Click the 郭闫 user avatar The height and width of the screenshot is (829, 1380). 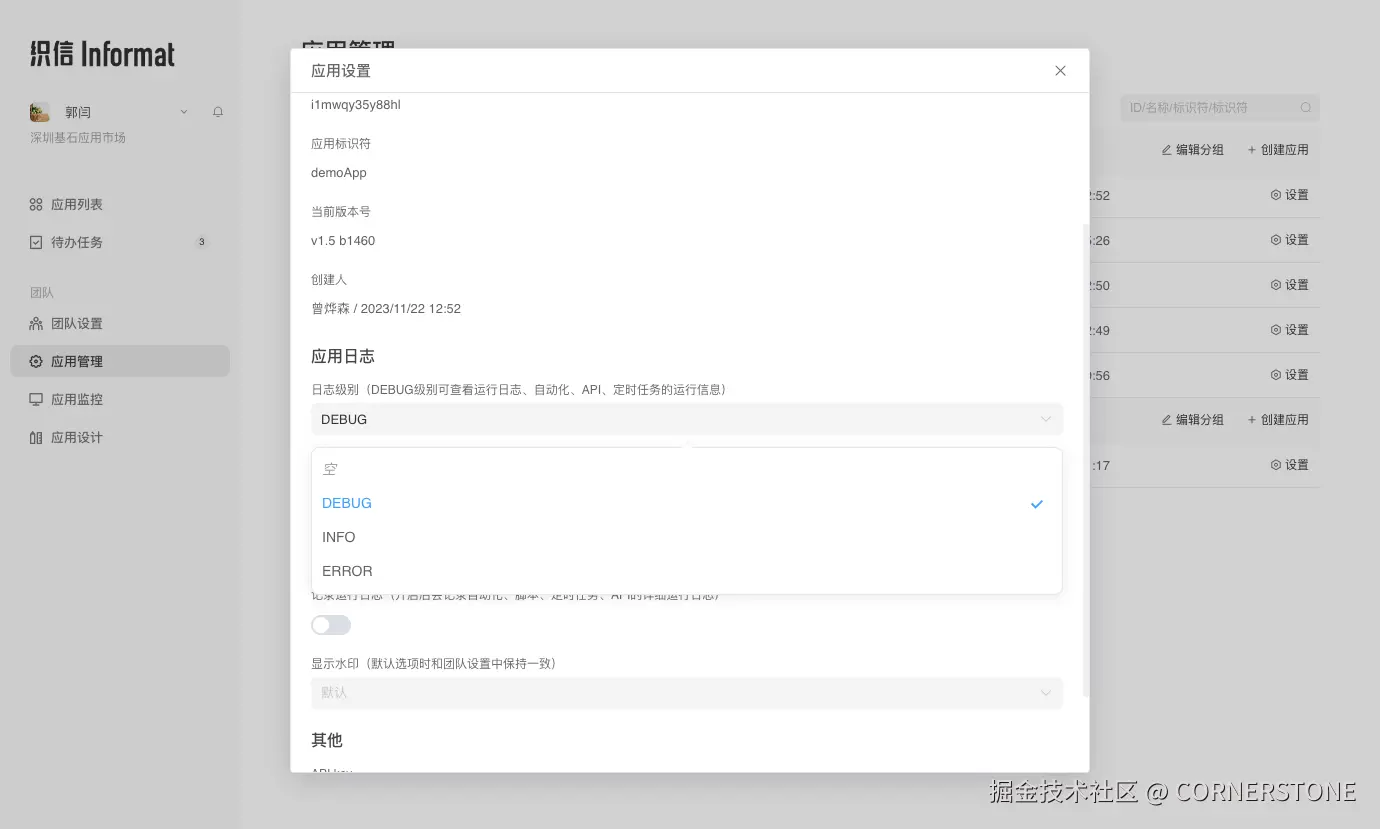(x=40, y=112)
